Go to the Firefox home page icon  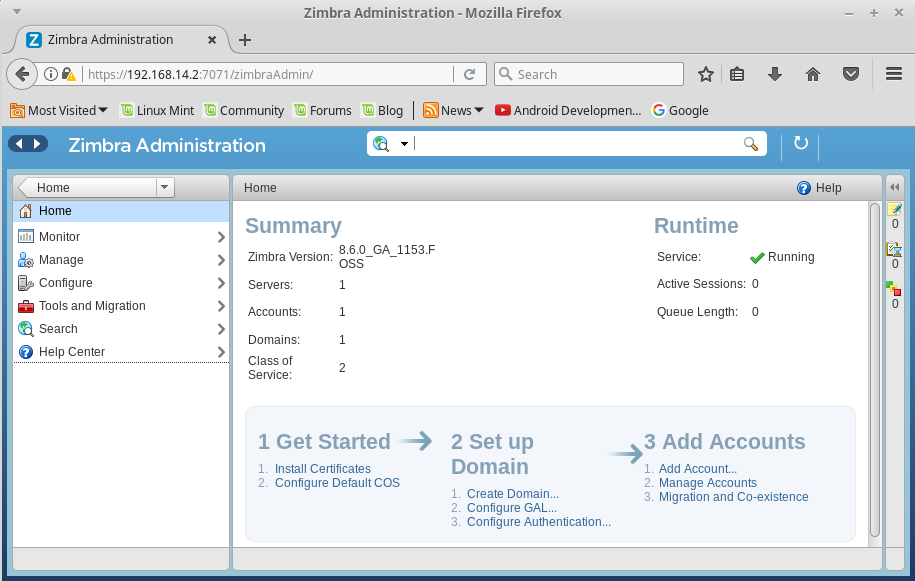point(813,74)
